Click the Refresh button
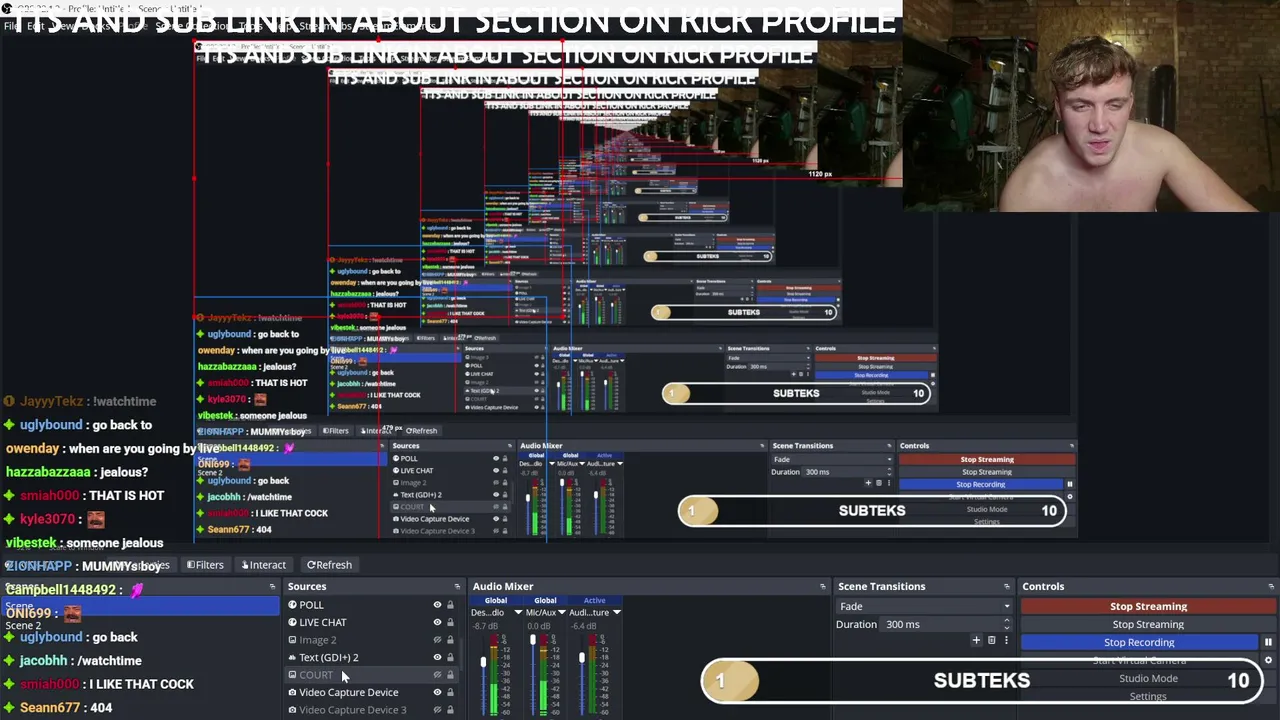Image resolution: width=1280 pixels, height=720 pixels. 329,565
